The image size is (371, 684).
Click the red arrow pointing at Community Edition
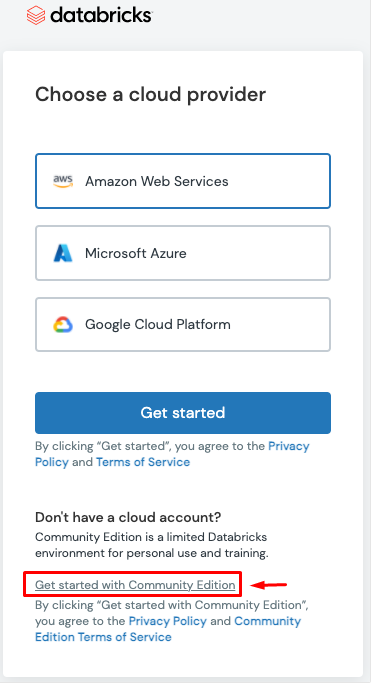coord(268,585)
